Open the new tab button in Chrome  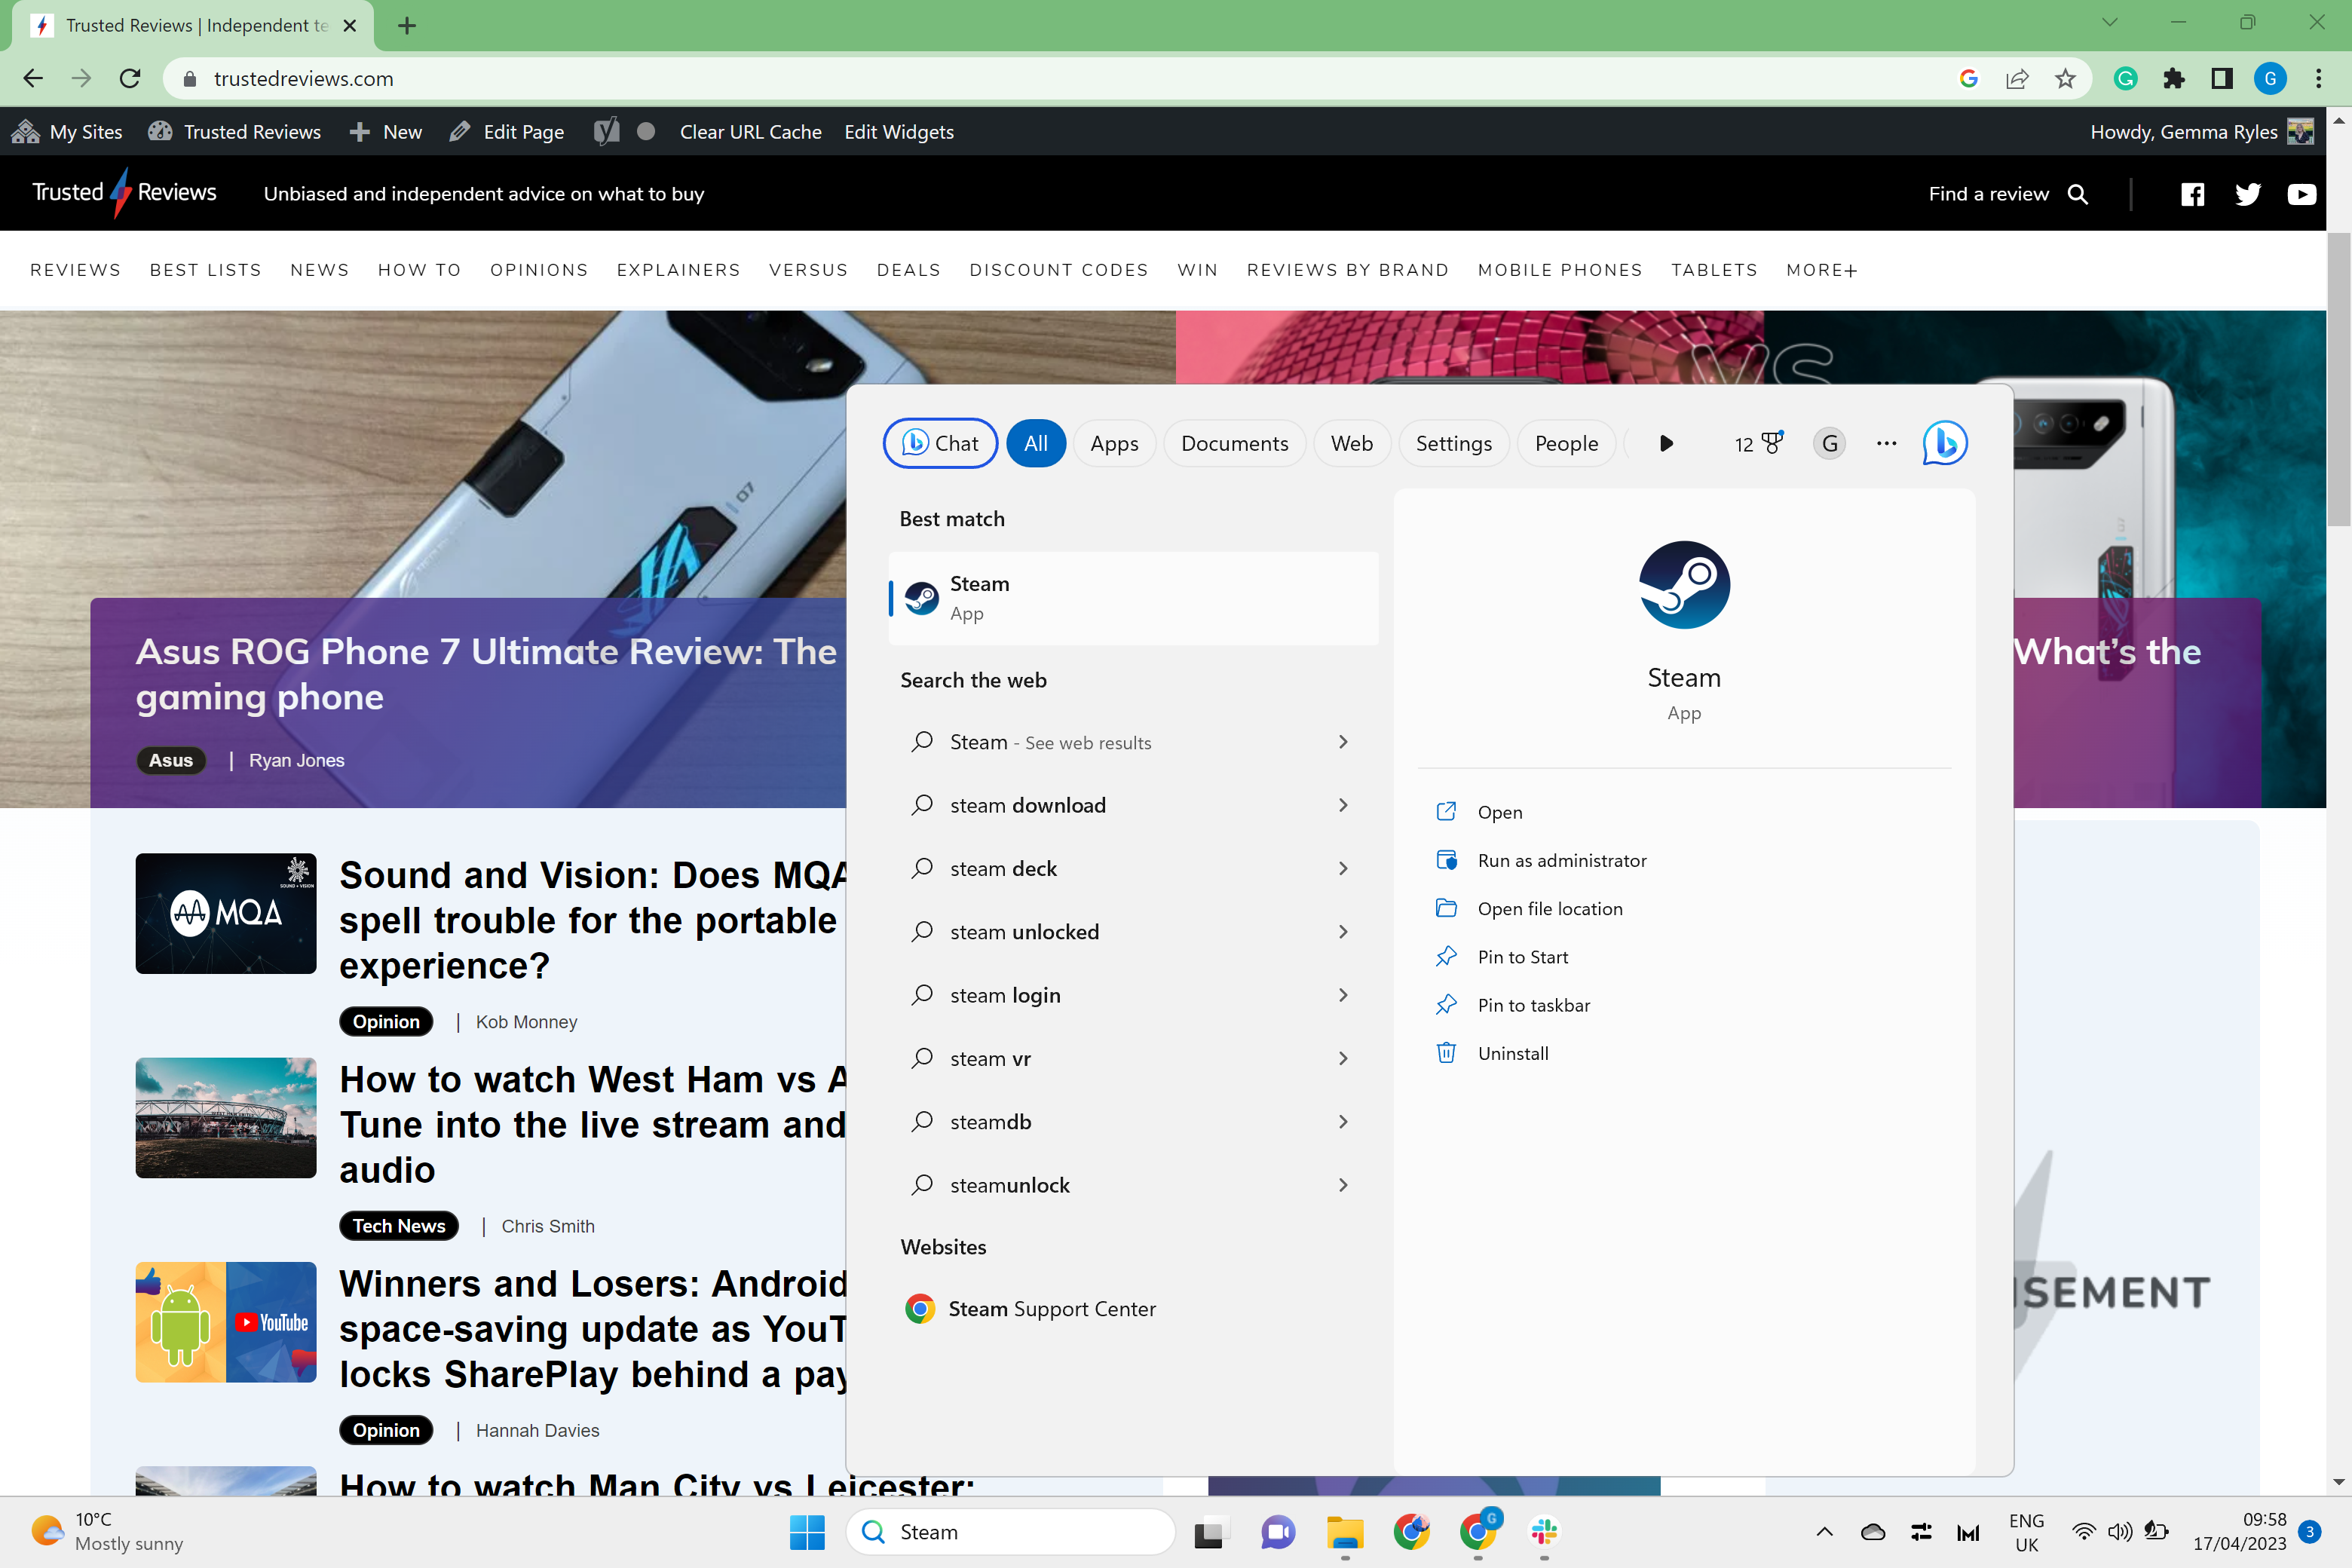tap(406, 25)
